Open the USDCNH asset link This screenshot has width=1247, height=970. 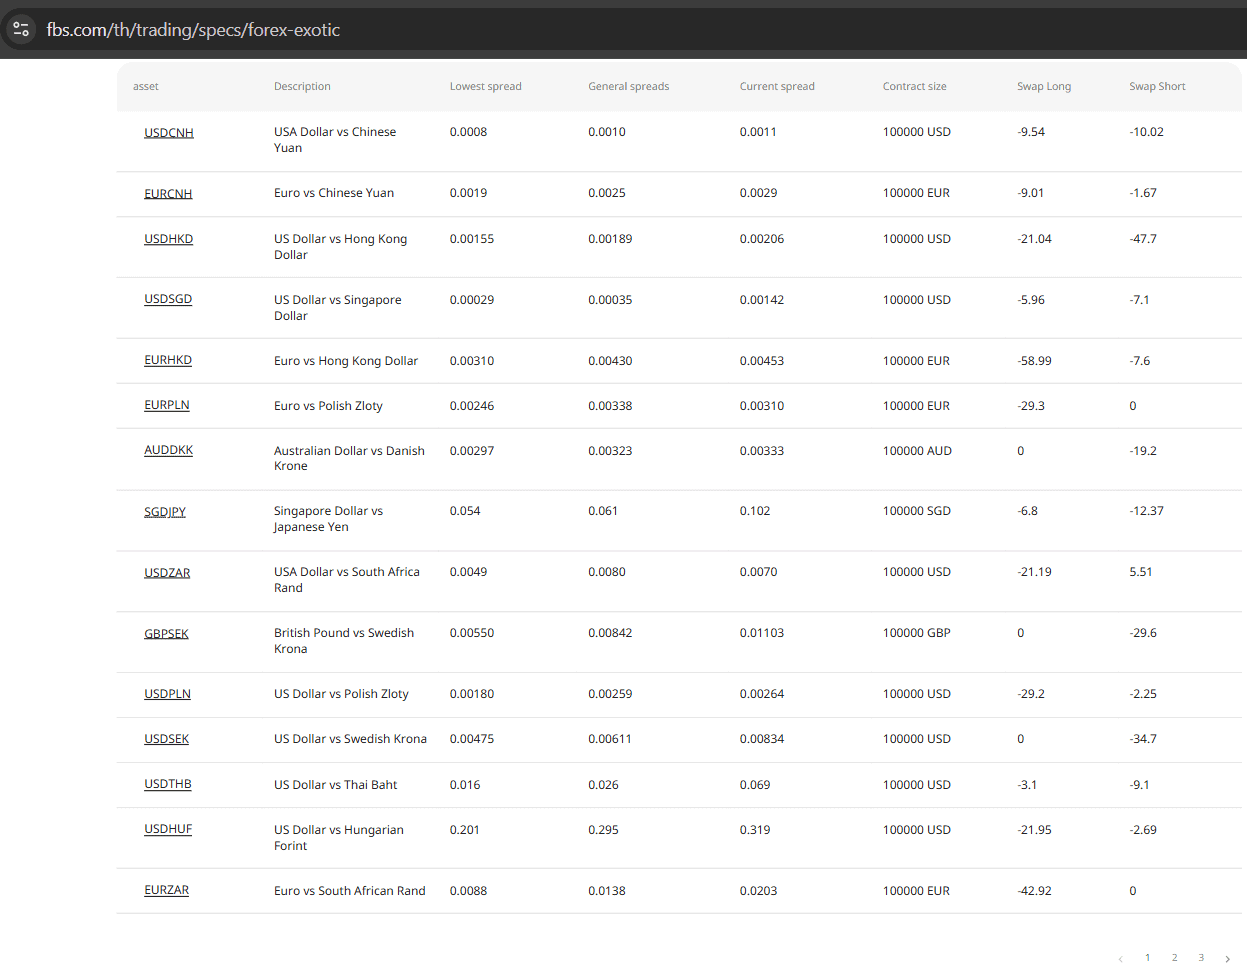169,133
